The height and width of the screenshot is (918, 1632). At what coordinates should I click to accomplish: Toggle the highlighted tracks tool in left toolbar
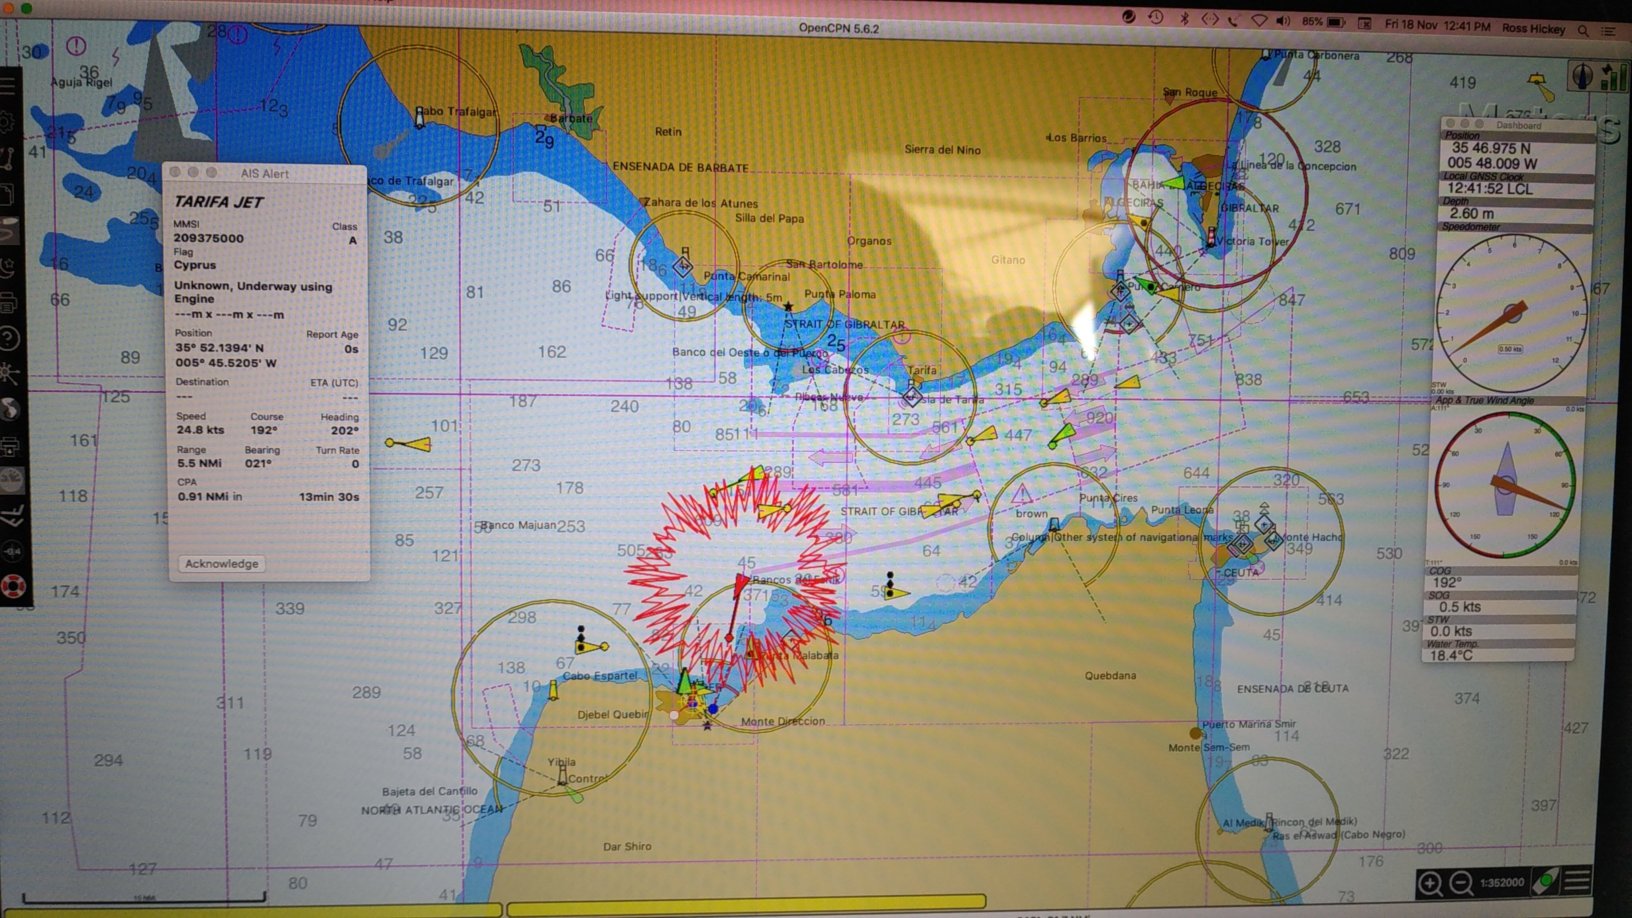(8, 231)
